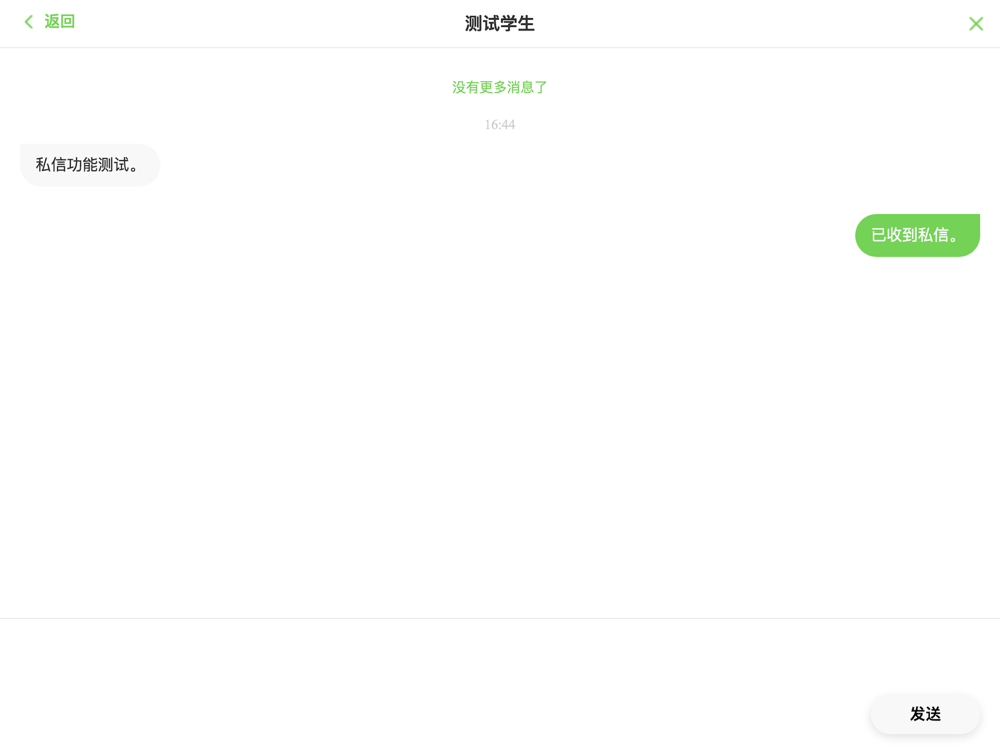Click the gap between the notice and 16:44
1000x750 pixels.
pyautogui.click(x=499, y=107)
